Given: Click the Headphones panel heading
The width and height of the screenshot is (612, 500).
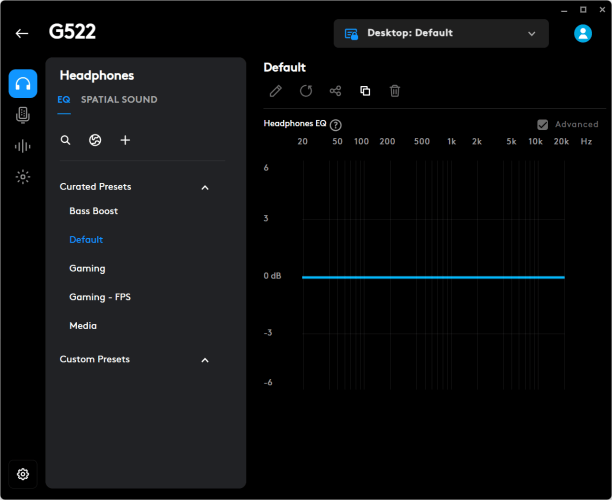Looking at the screenshot, I should (x=97, y=75).
